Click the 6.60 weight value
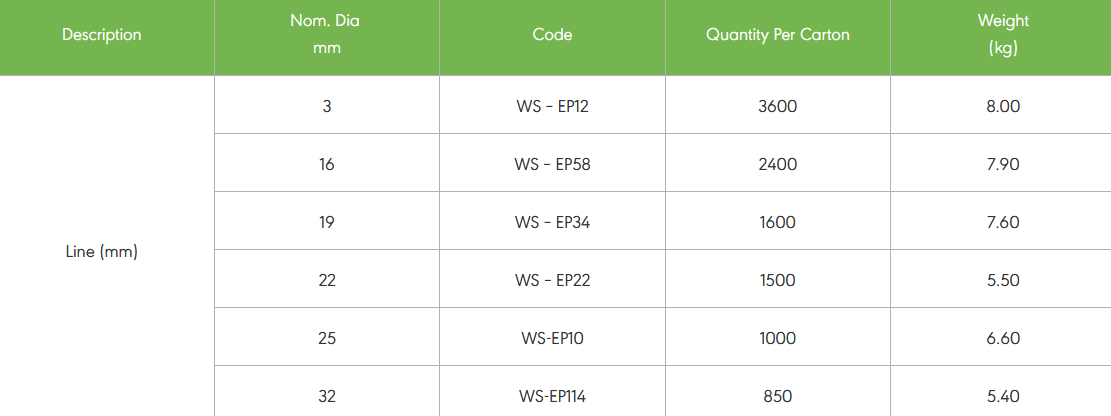1111x416 pixels. [1002, 338]
